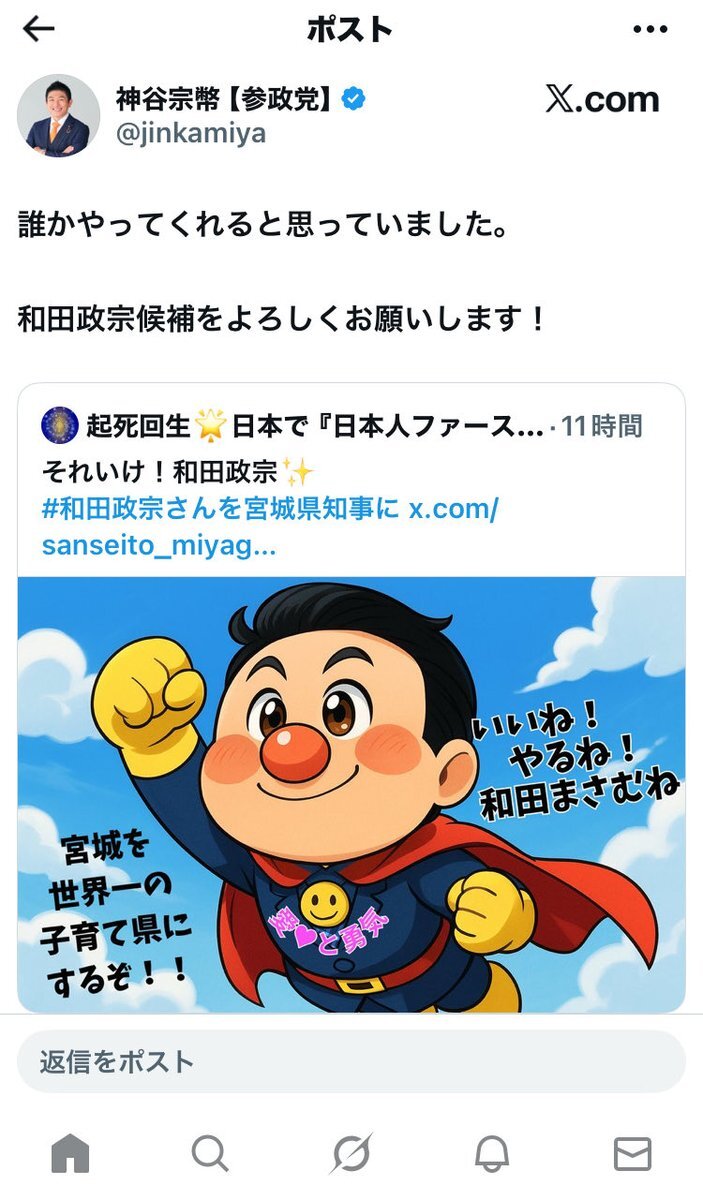Open the superhero cartoon image
The height and width of the screenshot is (1200, 703).
351,795
